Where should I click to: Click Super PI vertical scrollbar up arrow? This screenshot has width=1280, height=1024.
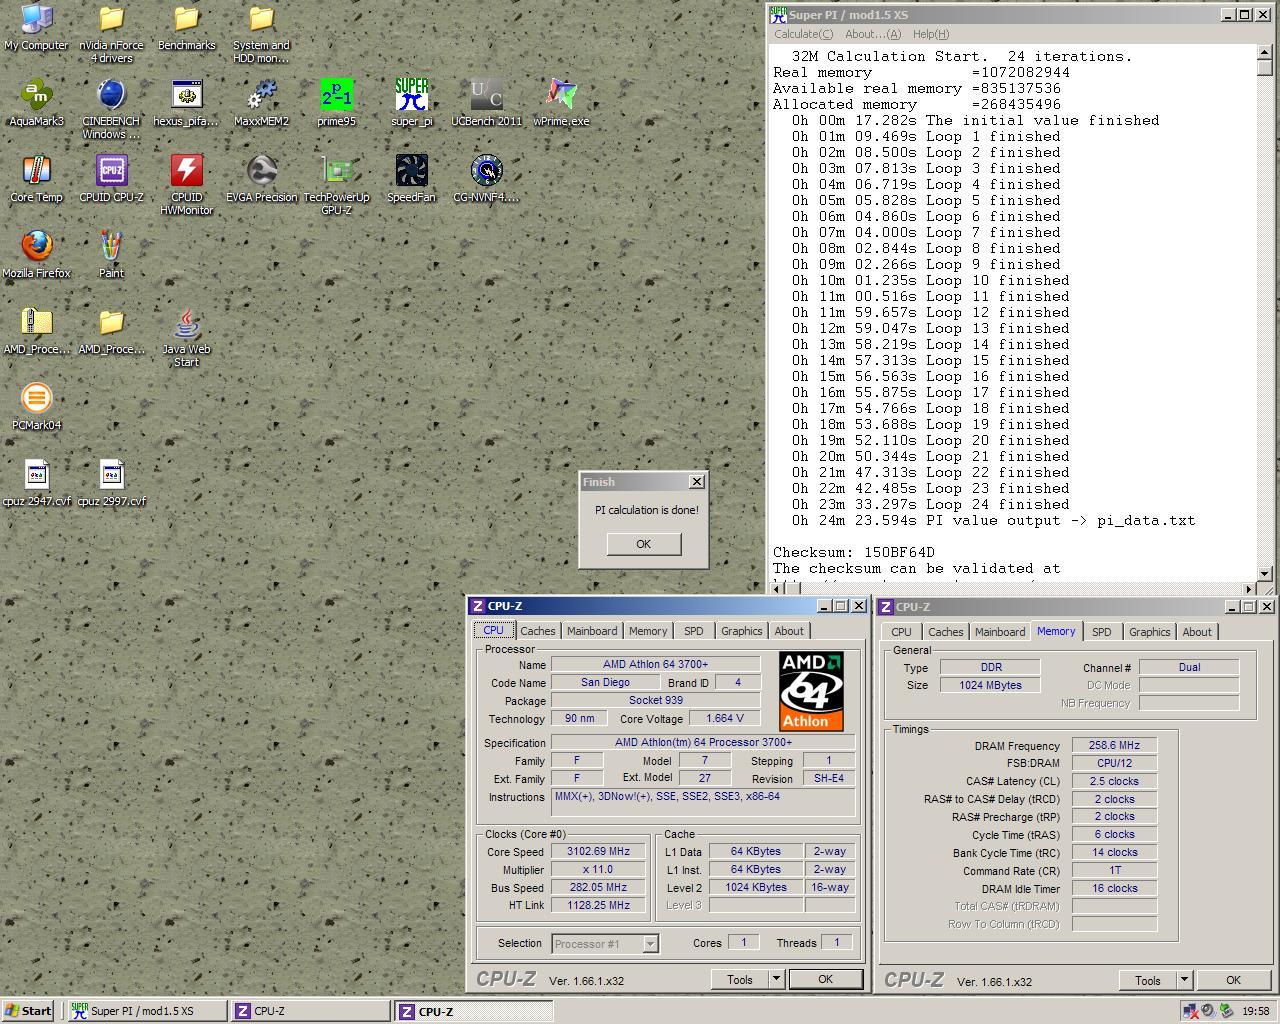(1265, 52)
